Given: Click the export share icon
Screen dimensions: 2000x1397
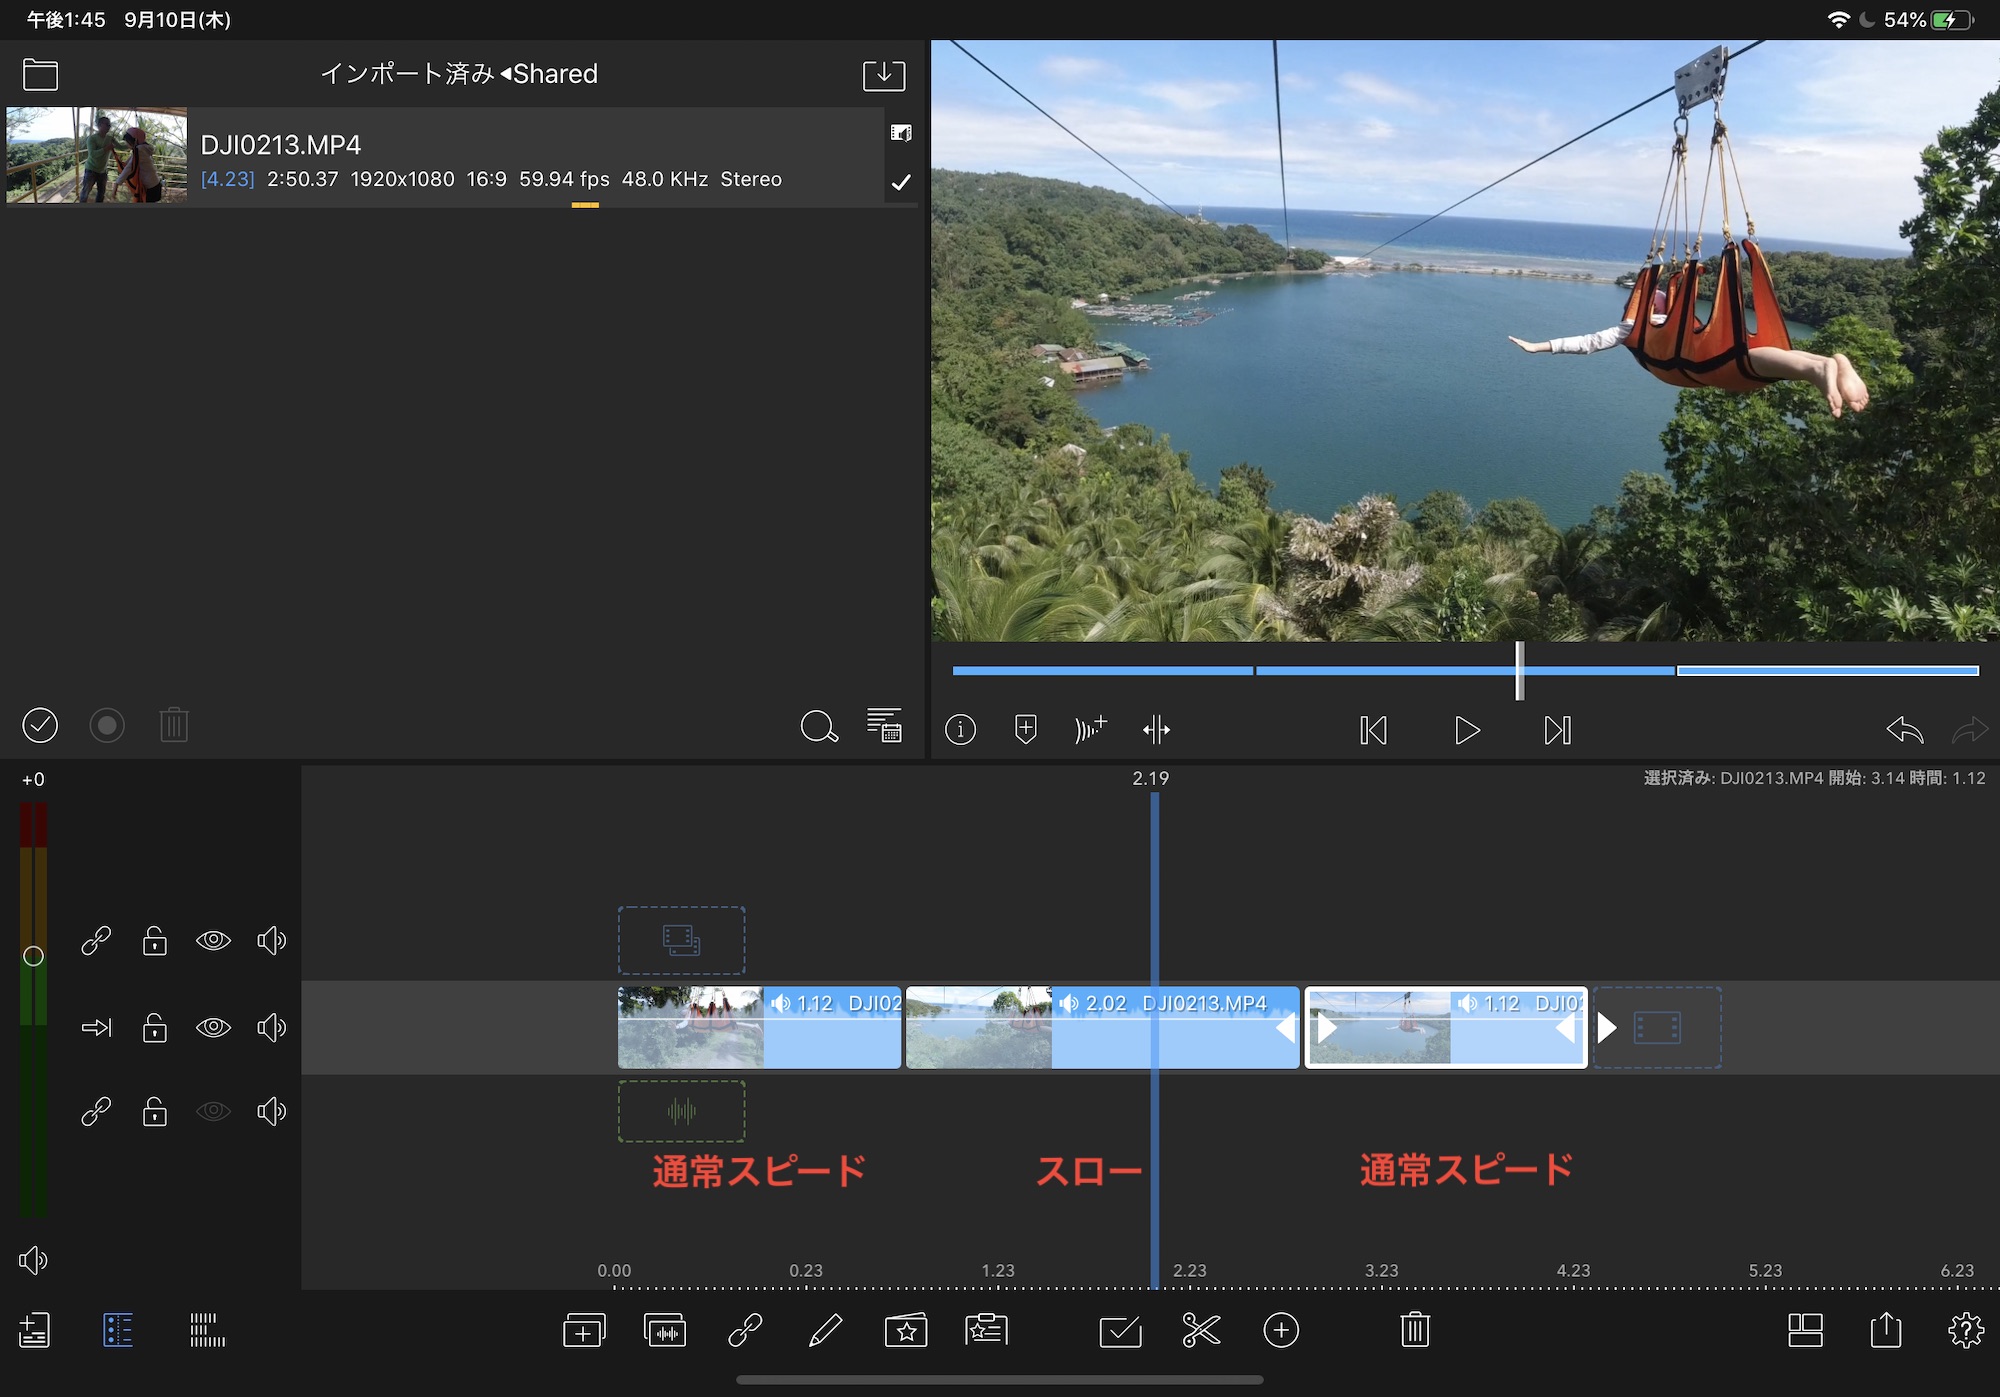Looking at the screenshot, I should tap(1885, 1331).
